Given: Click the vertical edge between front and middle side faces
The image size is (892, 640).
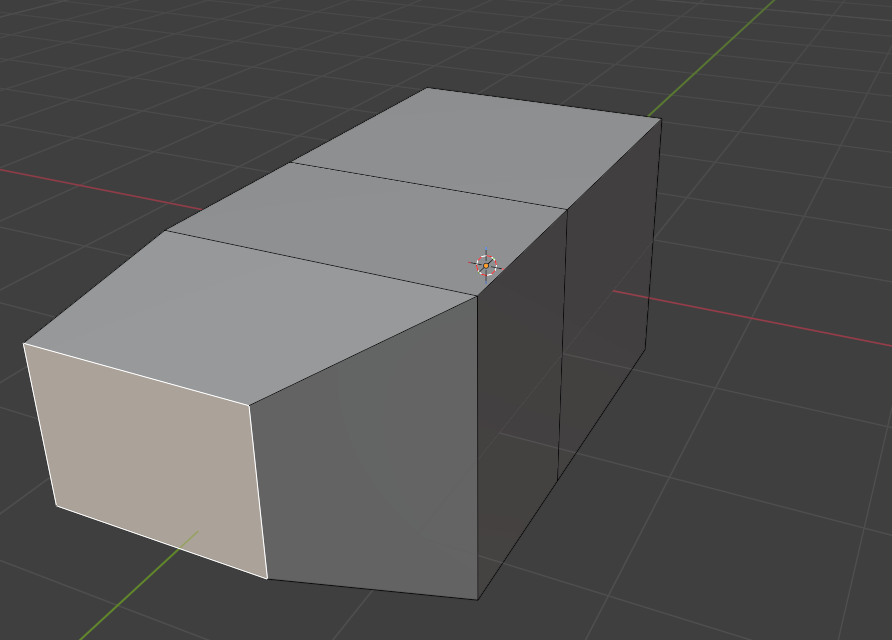Looking at the screenshot, I should [x=478, y=450].
